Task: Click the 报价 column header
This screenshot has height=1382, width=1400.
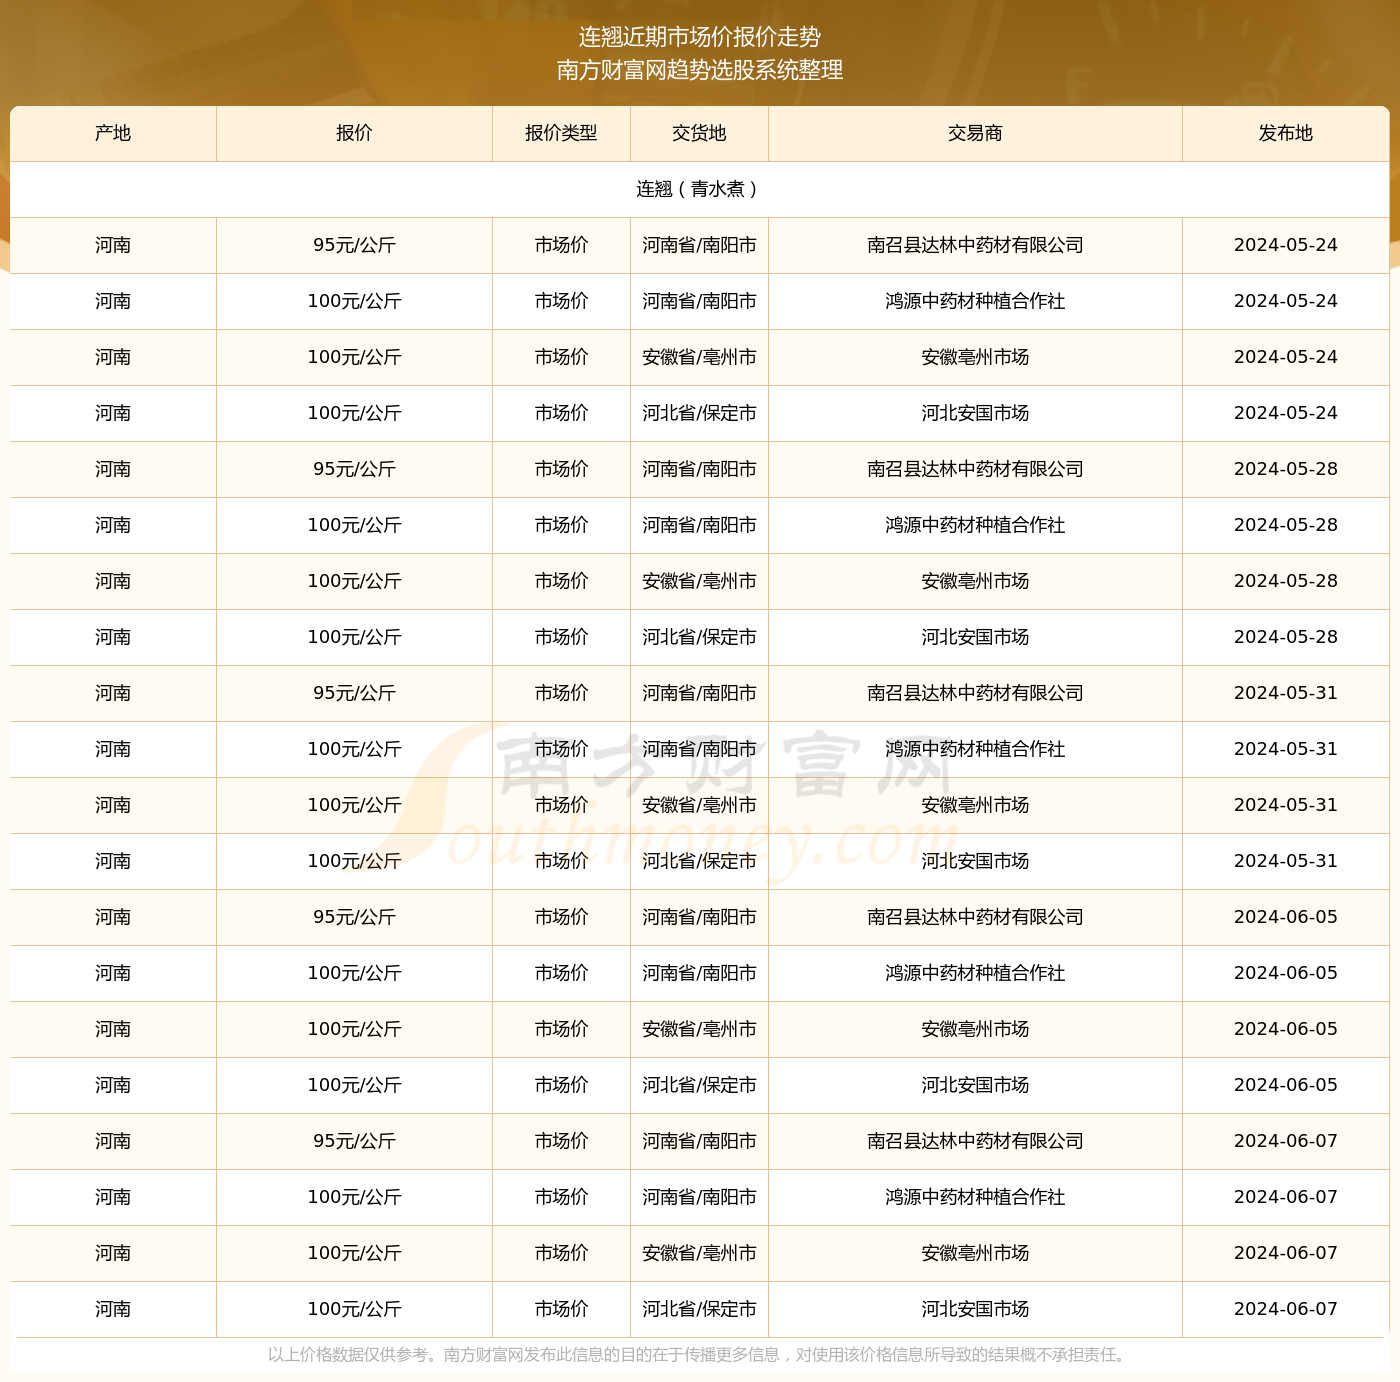Action: pos(354,133)
